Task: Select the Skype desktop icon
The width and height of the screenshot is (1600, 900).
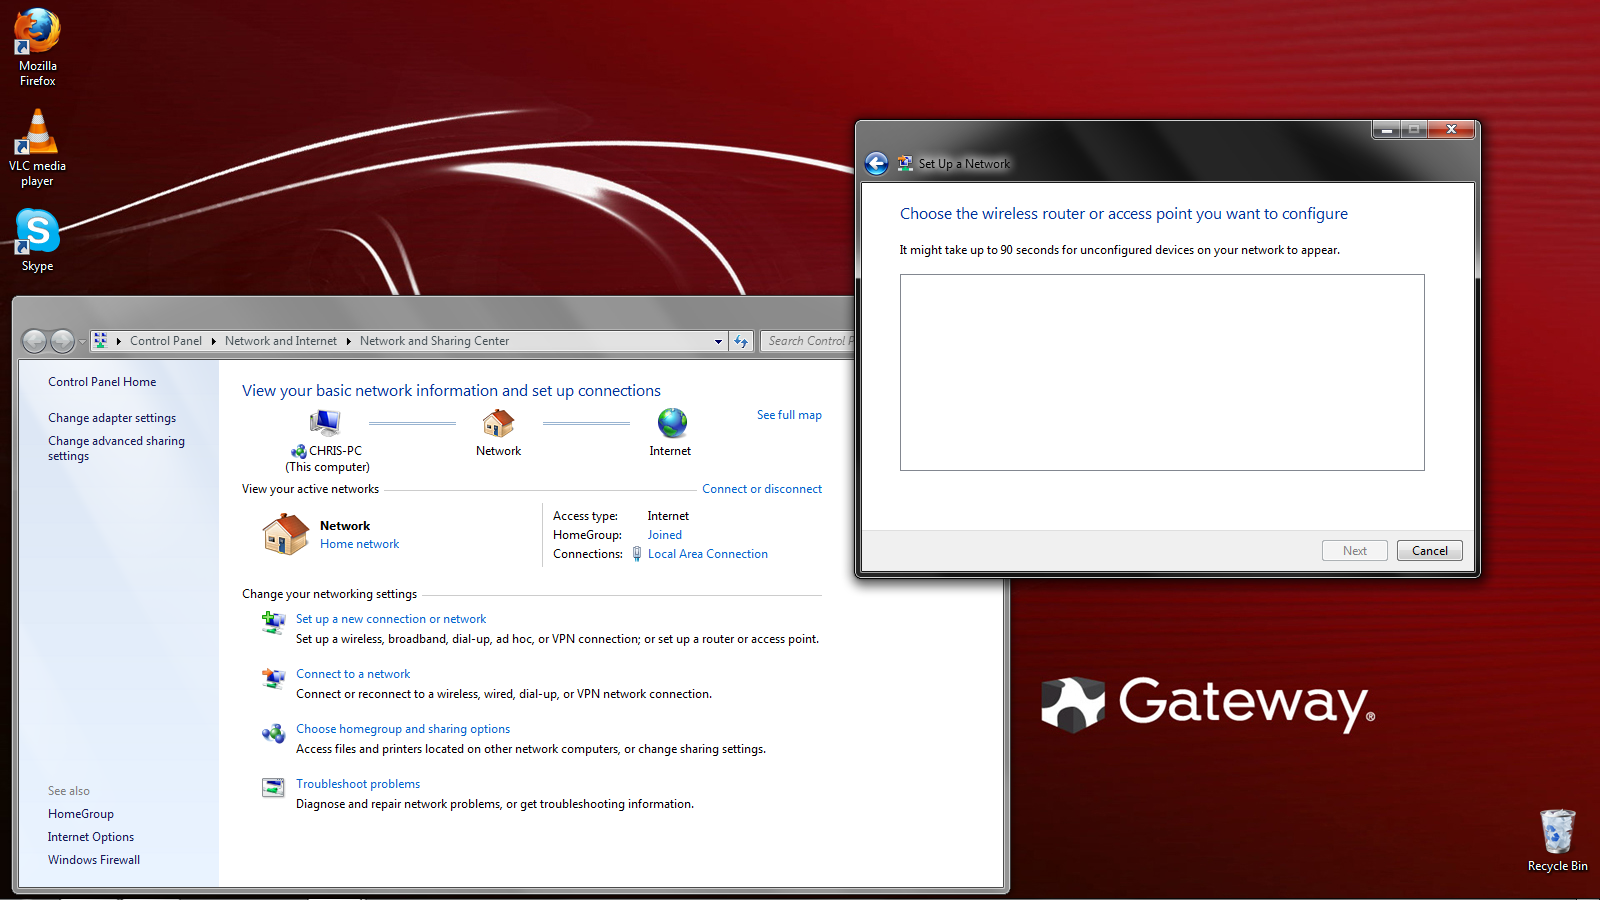Action: (x=37, y=240)
